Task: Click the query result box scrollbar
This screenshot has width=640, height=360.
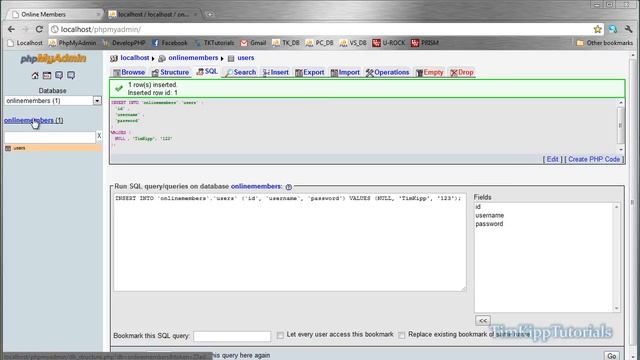Action: pos(621,126)
